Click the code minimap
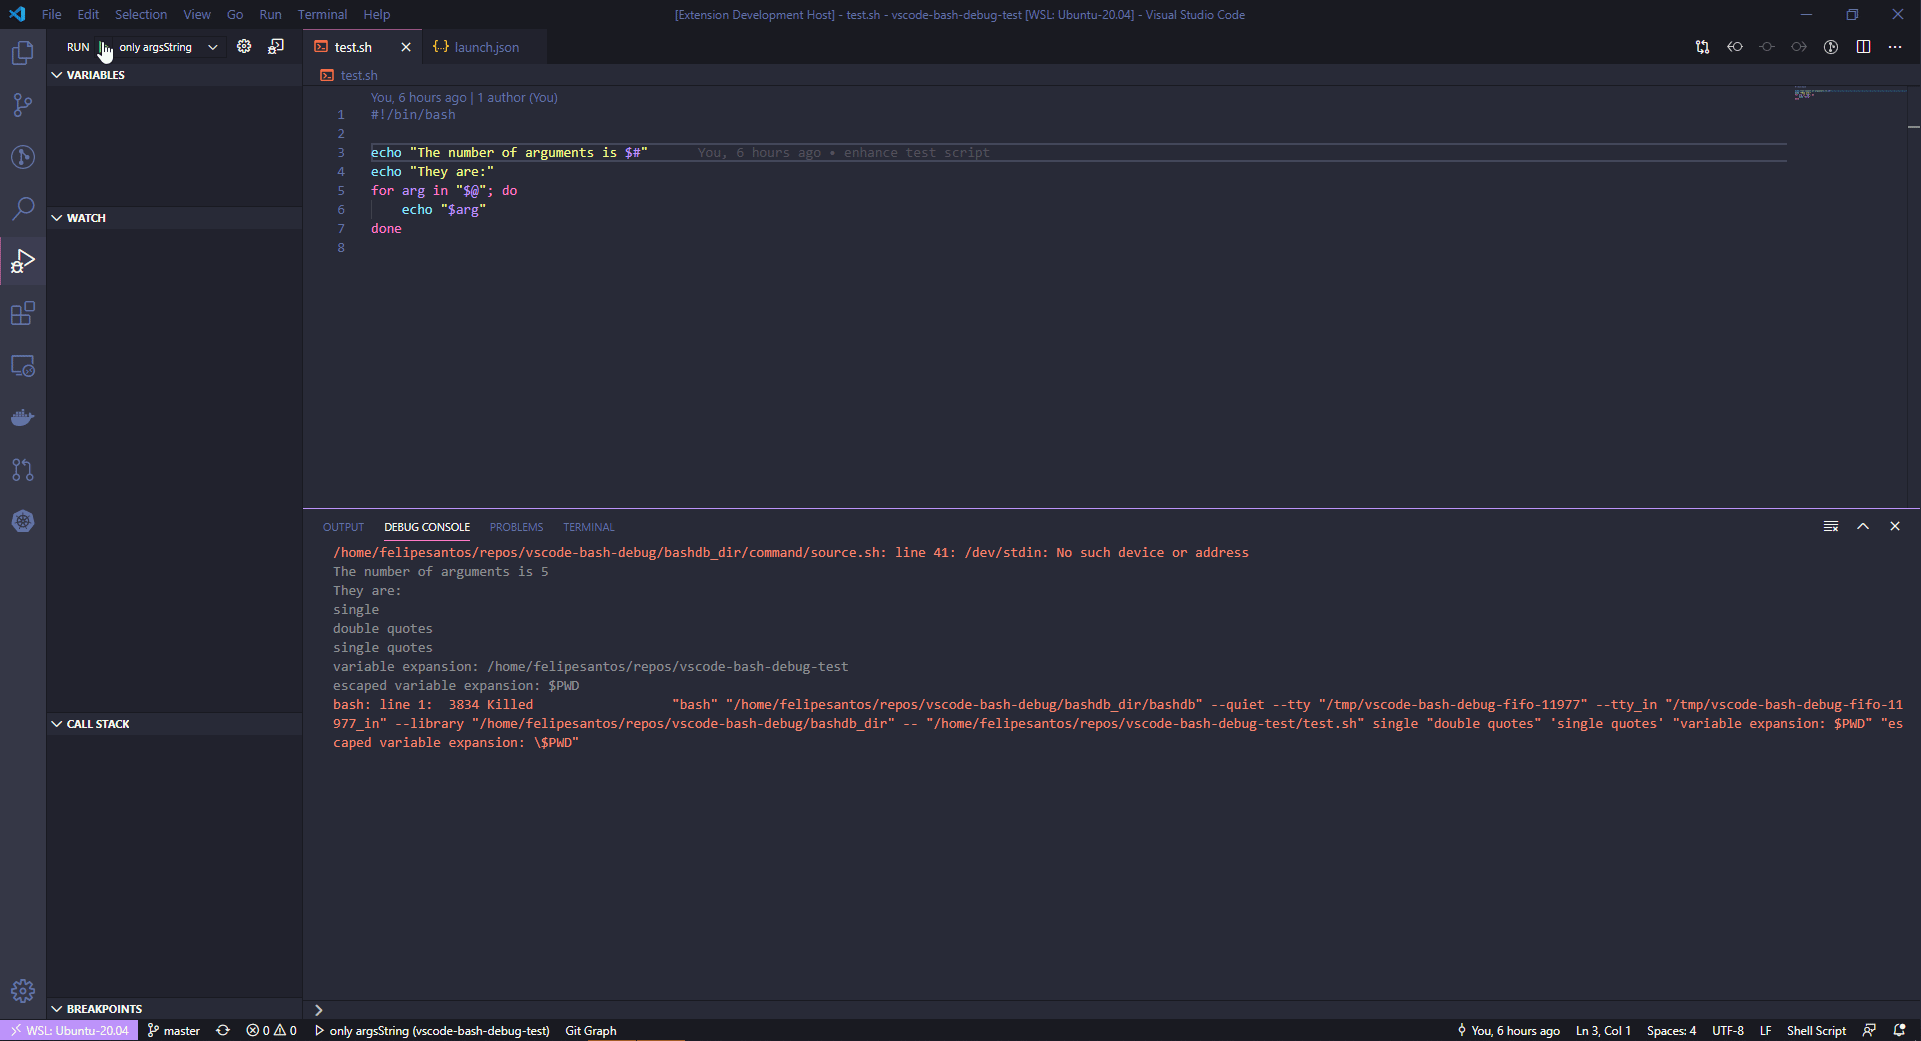The width and height of the screenshot is (1921, 1041). click(x=1849, y=95)
